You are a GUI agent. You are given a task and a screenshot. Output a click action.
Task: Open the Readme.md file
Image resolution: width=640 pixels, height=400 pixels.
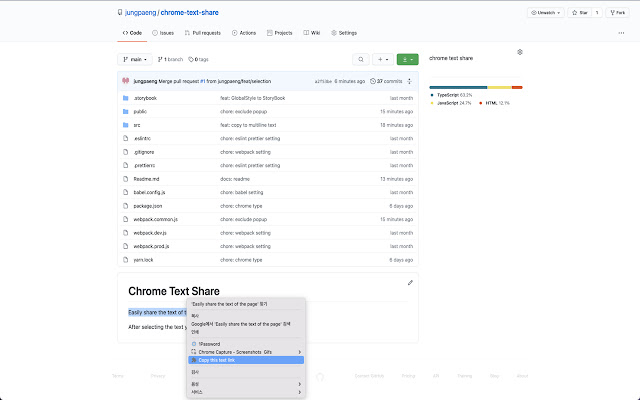pyautogui.click(x=146, y=179)
